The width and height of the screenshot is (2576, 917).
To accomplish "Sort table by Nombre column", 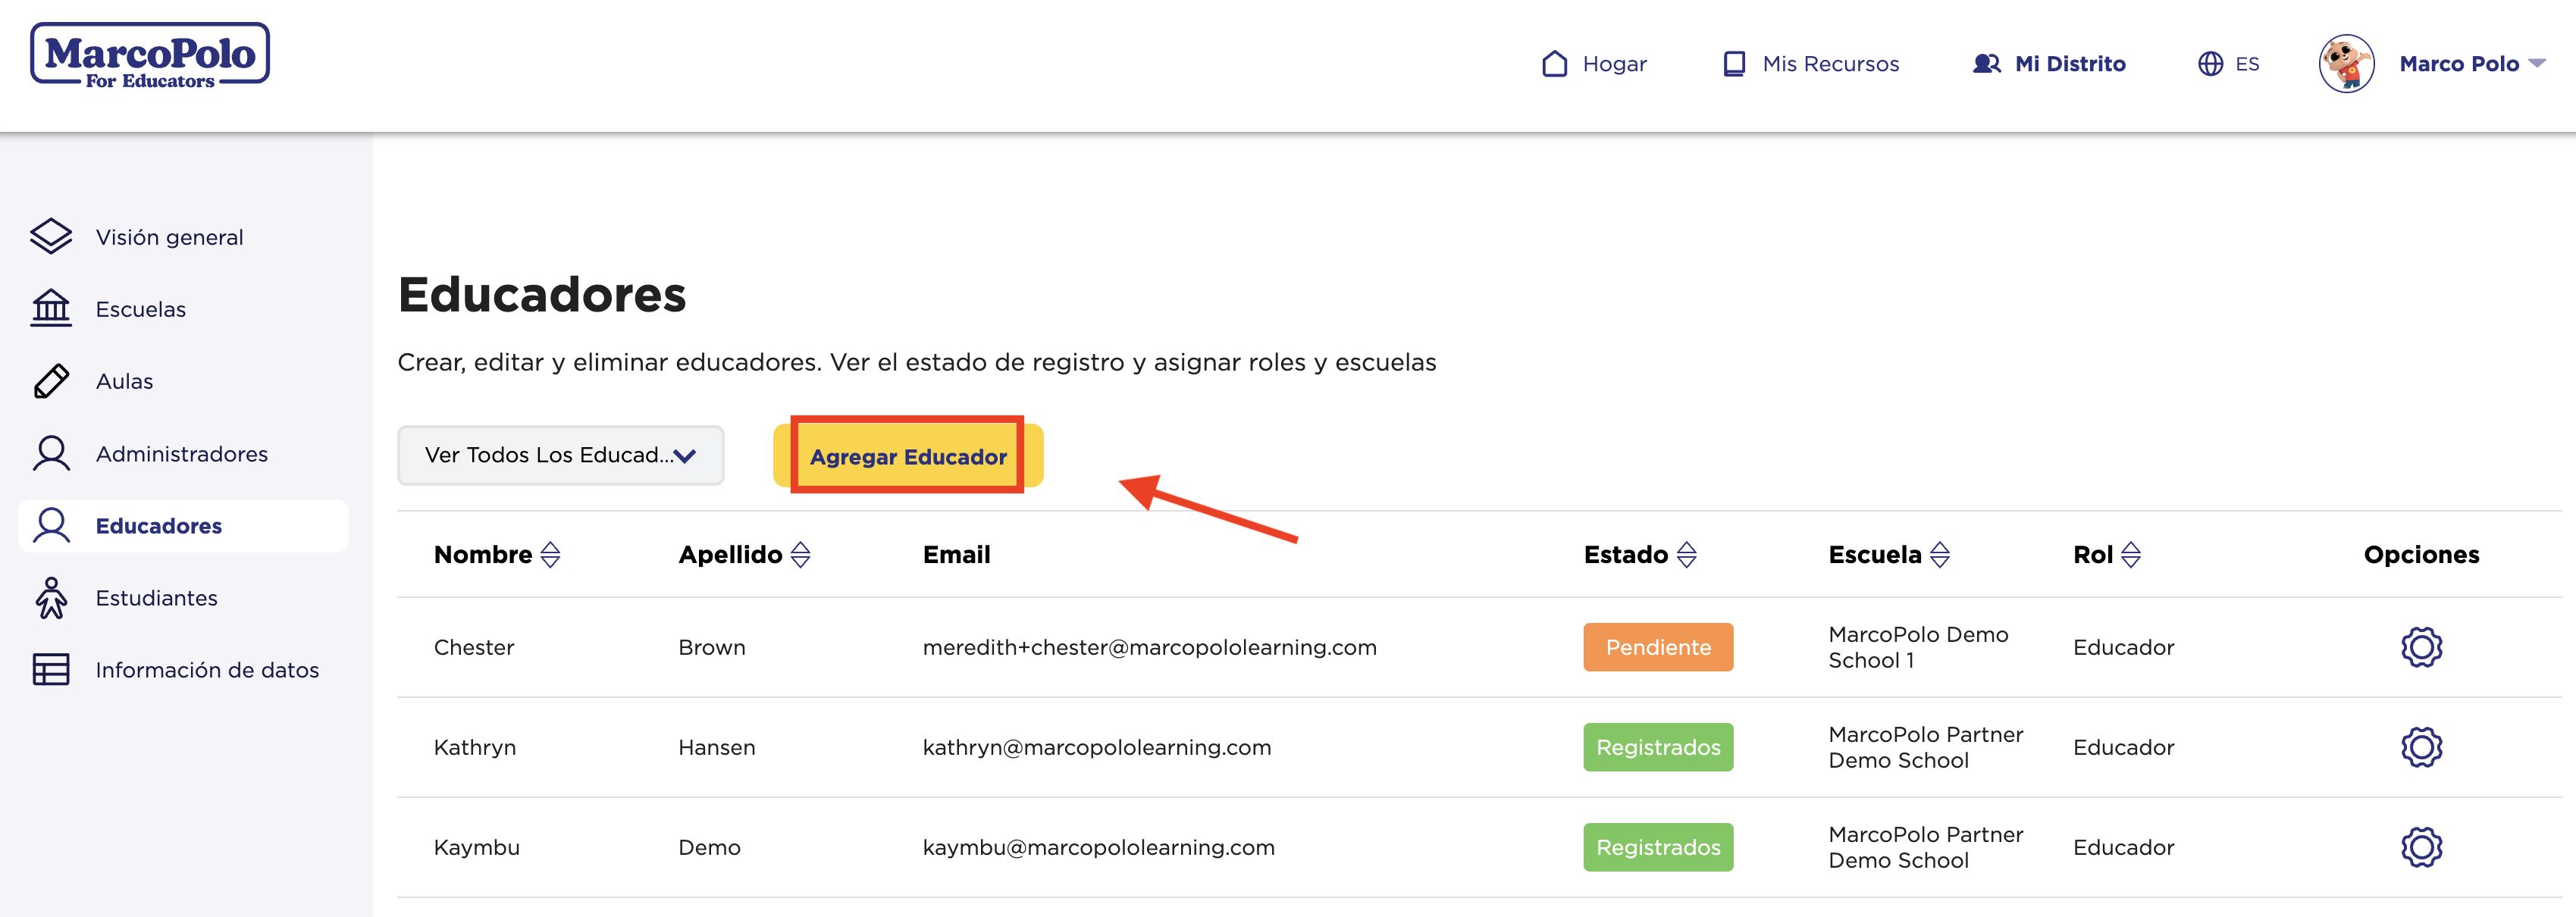I will (x=550, y=555).
